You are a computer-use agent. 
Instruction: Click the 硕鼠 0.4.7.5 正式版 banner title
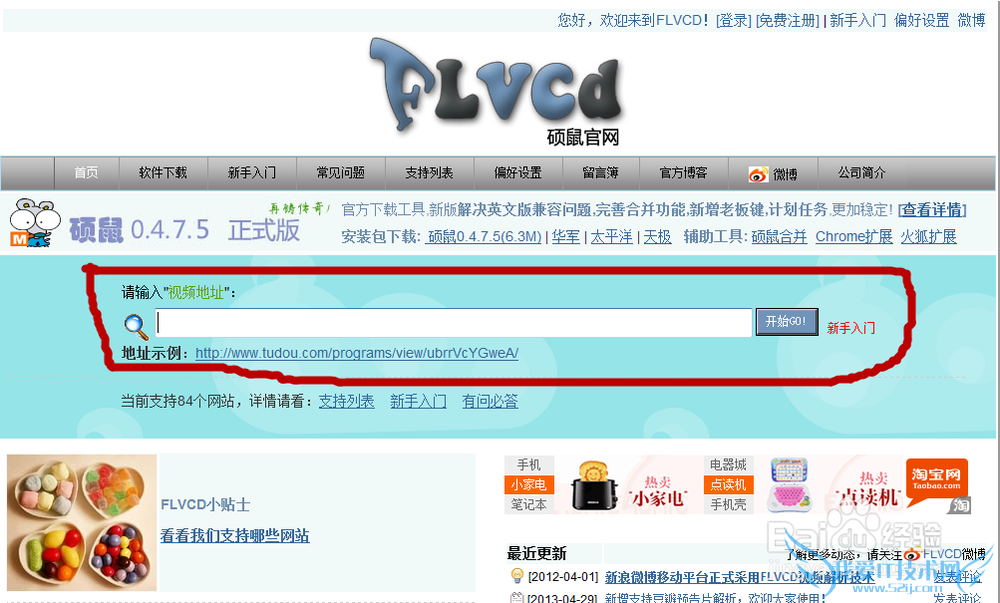point(184,230)
